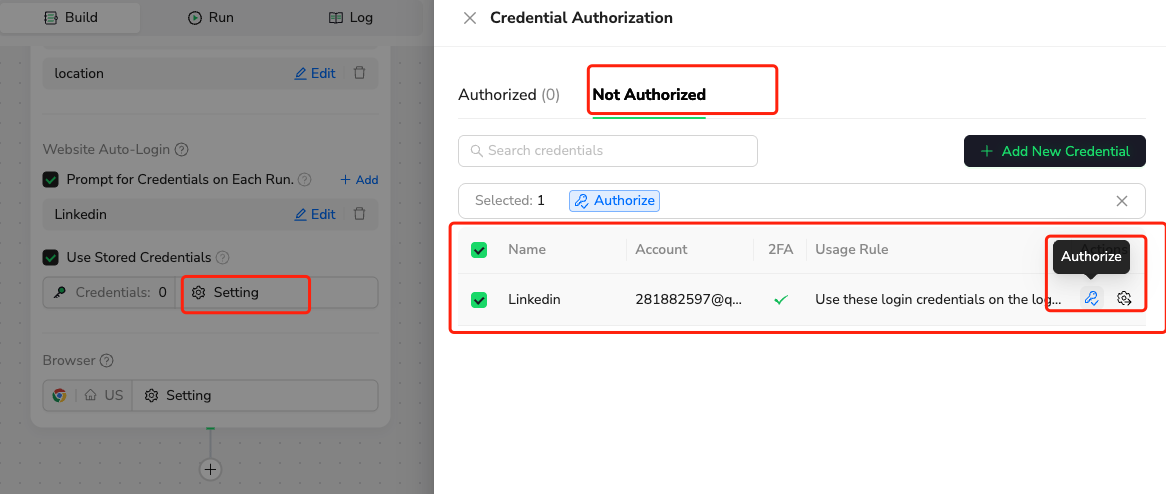Click the Authorize key icon in Linkedin row
Screen dimensions: 1166x494
(1091, 298)
